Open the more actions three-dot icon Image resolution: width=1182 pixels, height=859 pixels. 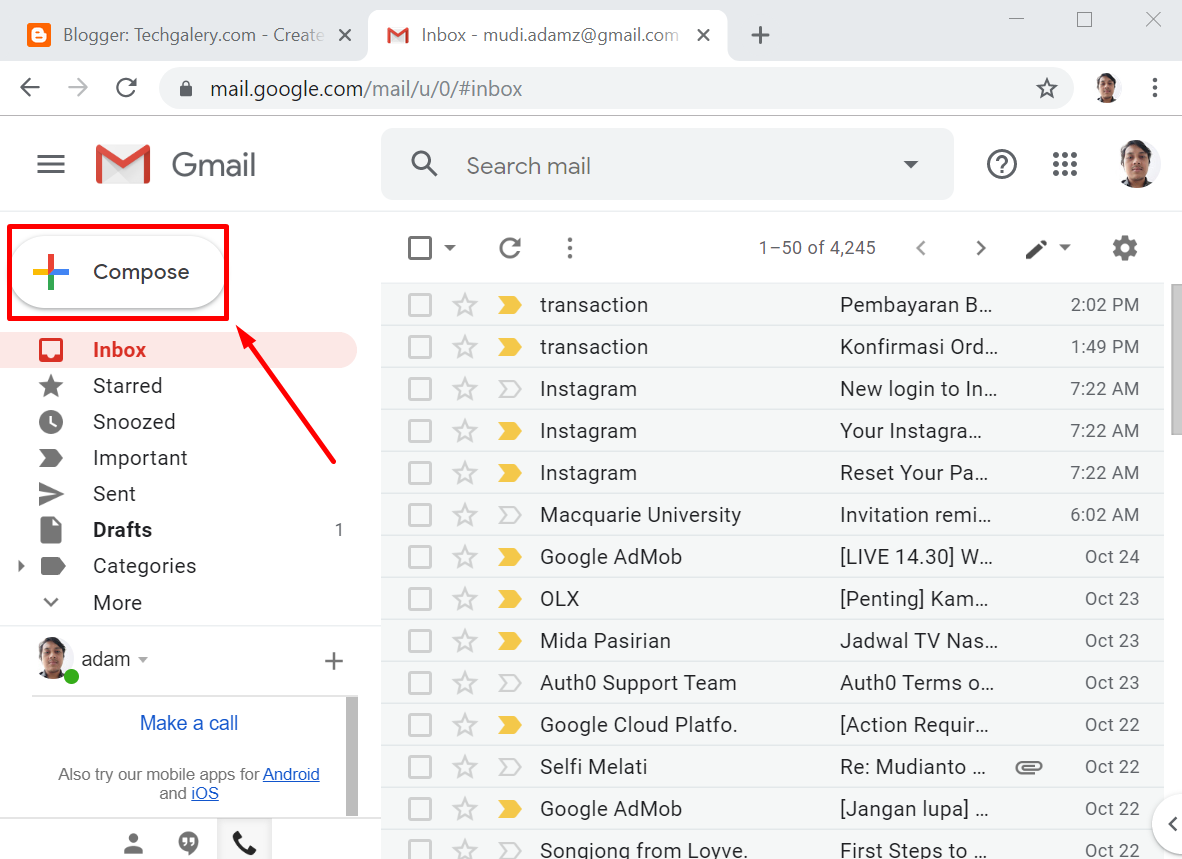(569, 247)
